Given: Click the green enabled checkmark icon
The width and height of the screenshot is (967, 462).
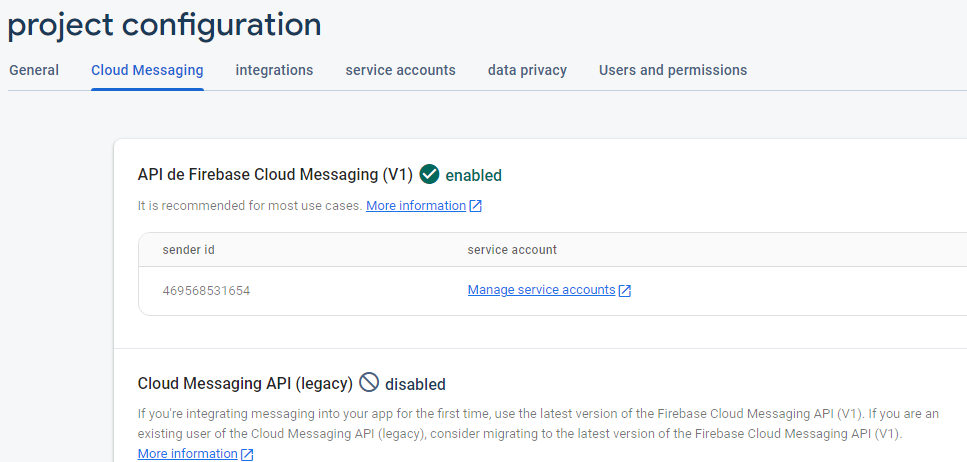Looking at the screenshot, I should [x=430, y=175].
